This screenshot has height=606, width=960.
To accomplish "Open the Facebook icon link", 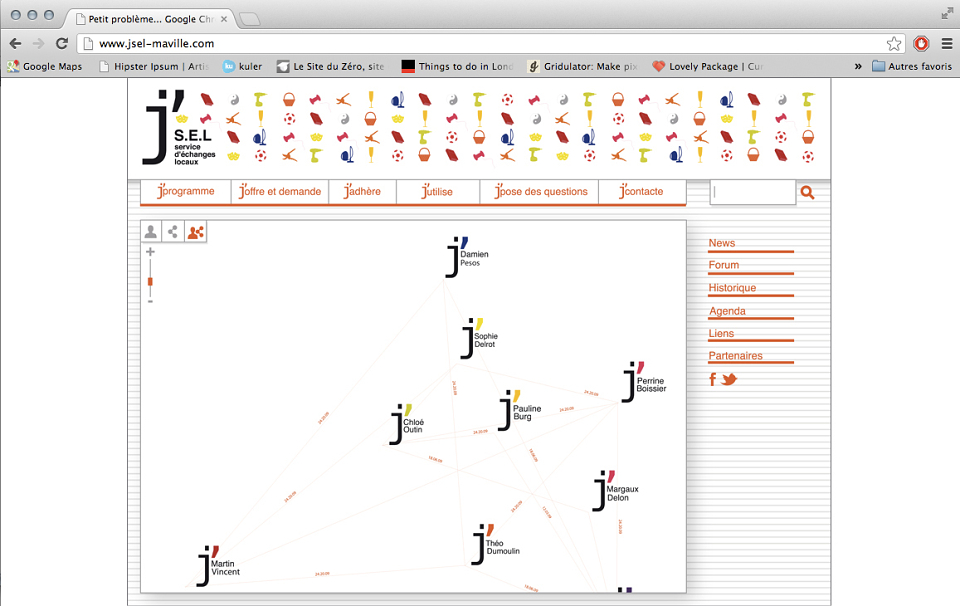I will [x=713, y=380].
